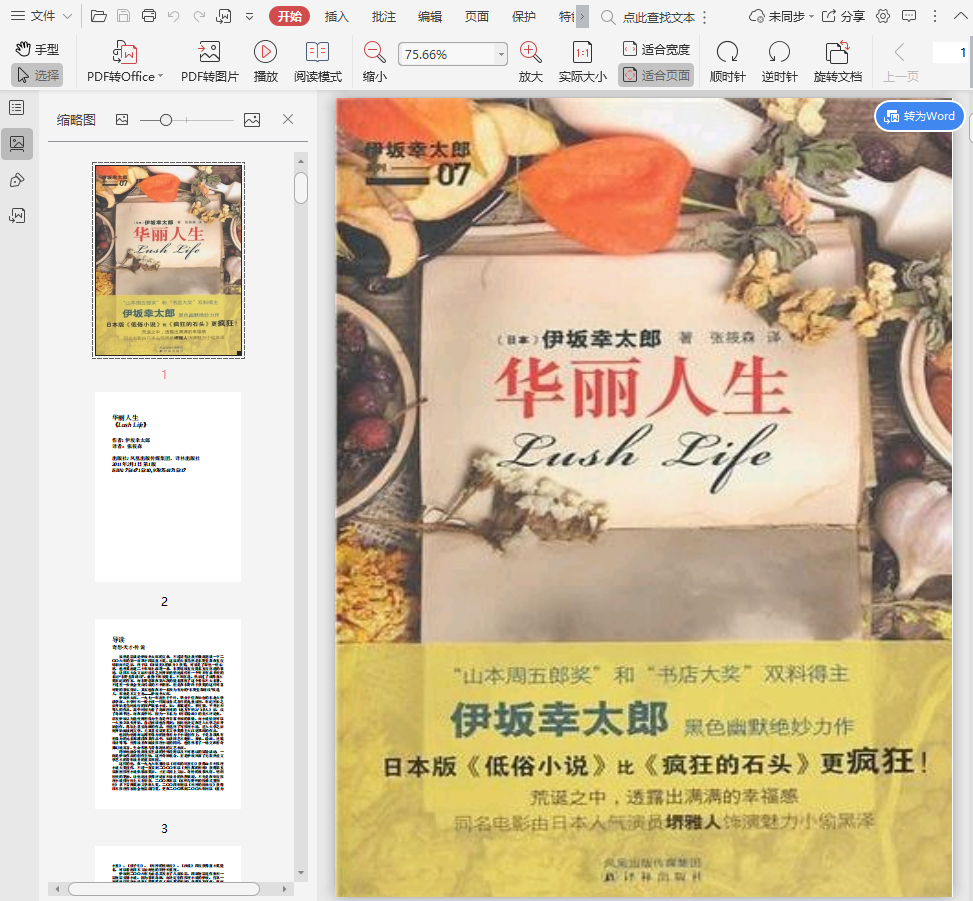The image size is (973, 901).
Task: Set 实际大小 actual size view
Action: pos(583,61)
